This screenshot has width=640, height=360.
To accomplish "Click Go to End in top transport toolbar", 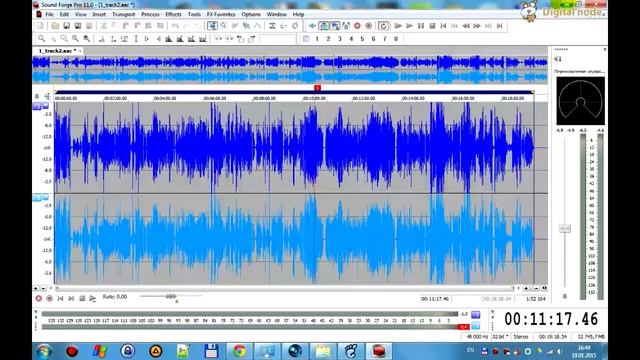I will [x=500, y=26].
